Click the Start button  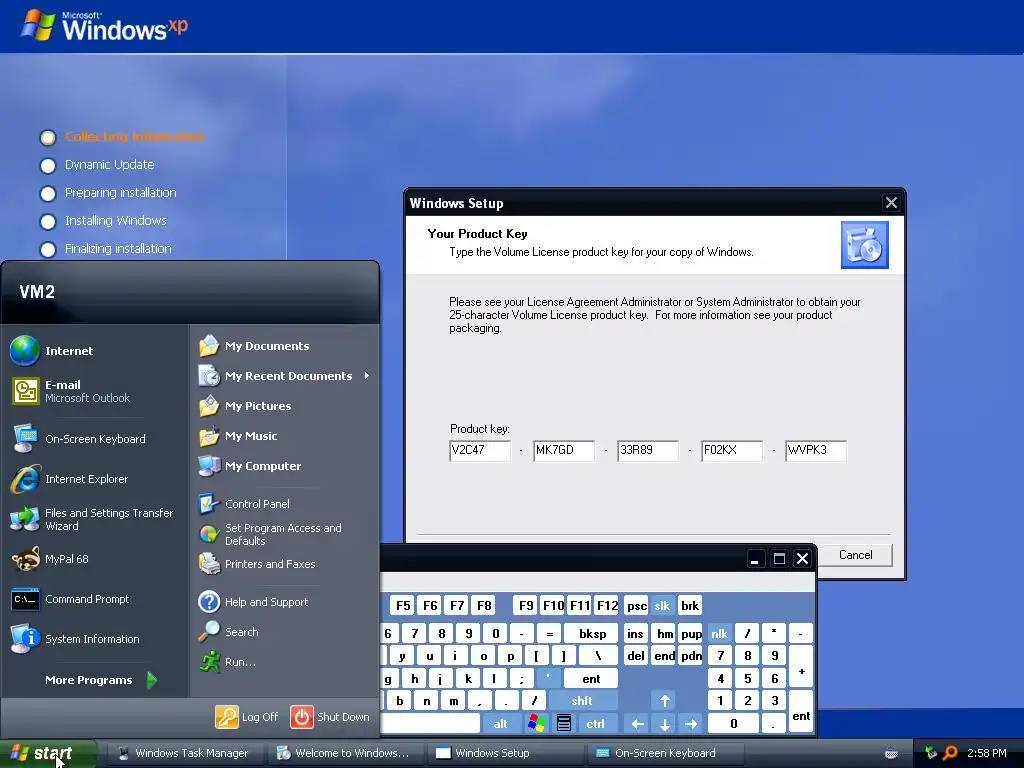pos(48,753)
